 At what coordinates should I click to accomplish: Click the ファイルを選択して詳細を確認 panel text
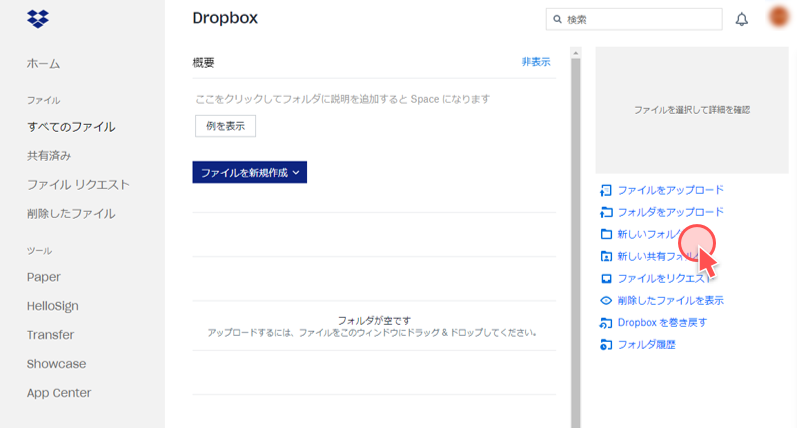[x=692, y=110]
